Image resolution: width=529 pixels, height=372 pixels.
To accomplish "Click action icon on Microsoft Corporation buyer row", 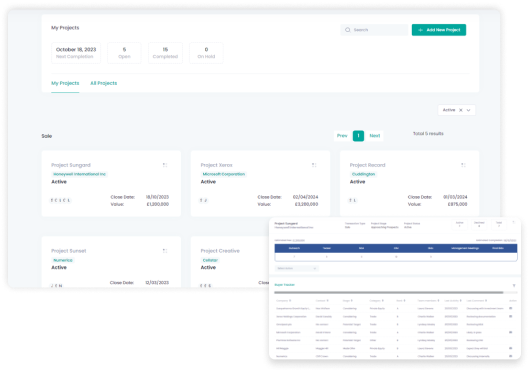I will [510, 332].
